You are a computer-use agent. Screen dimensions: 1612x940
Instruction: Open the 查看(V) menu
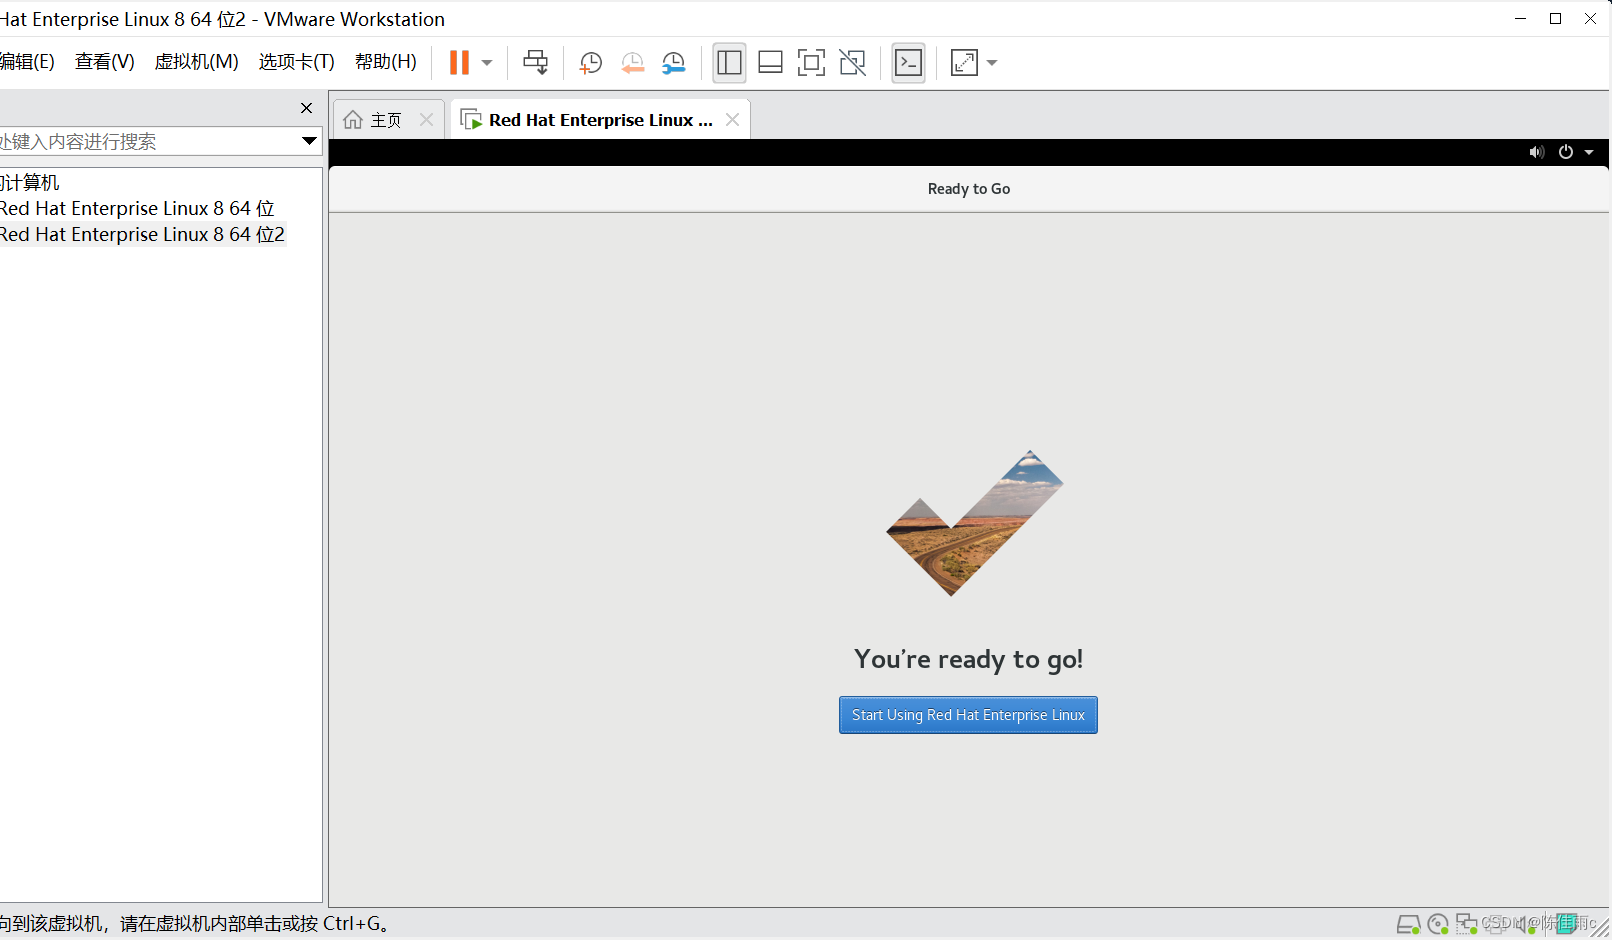pyautogui.click(x=105, y=62)
